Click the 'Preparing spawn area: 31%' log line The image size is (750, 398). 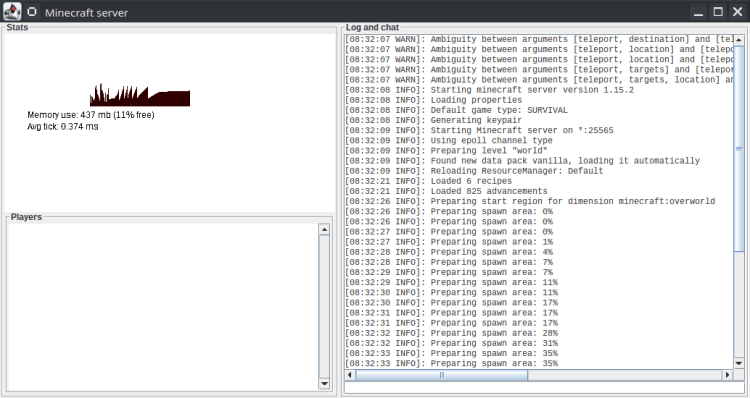coord(451,343)
